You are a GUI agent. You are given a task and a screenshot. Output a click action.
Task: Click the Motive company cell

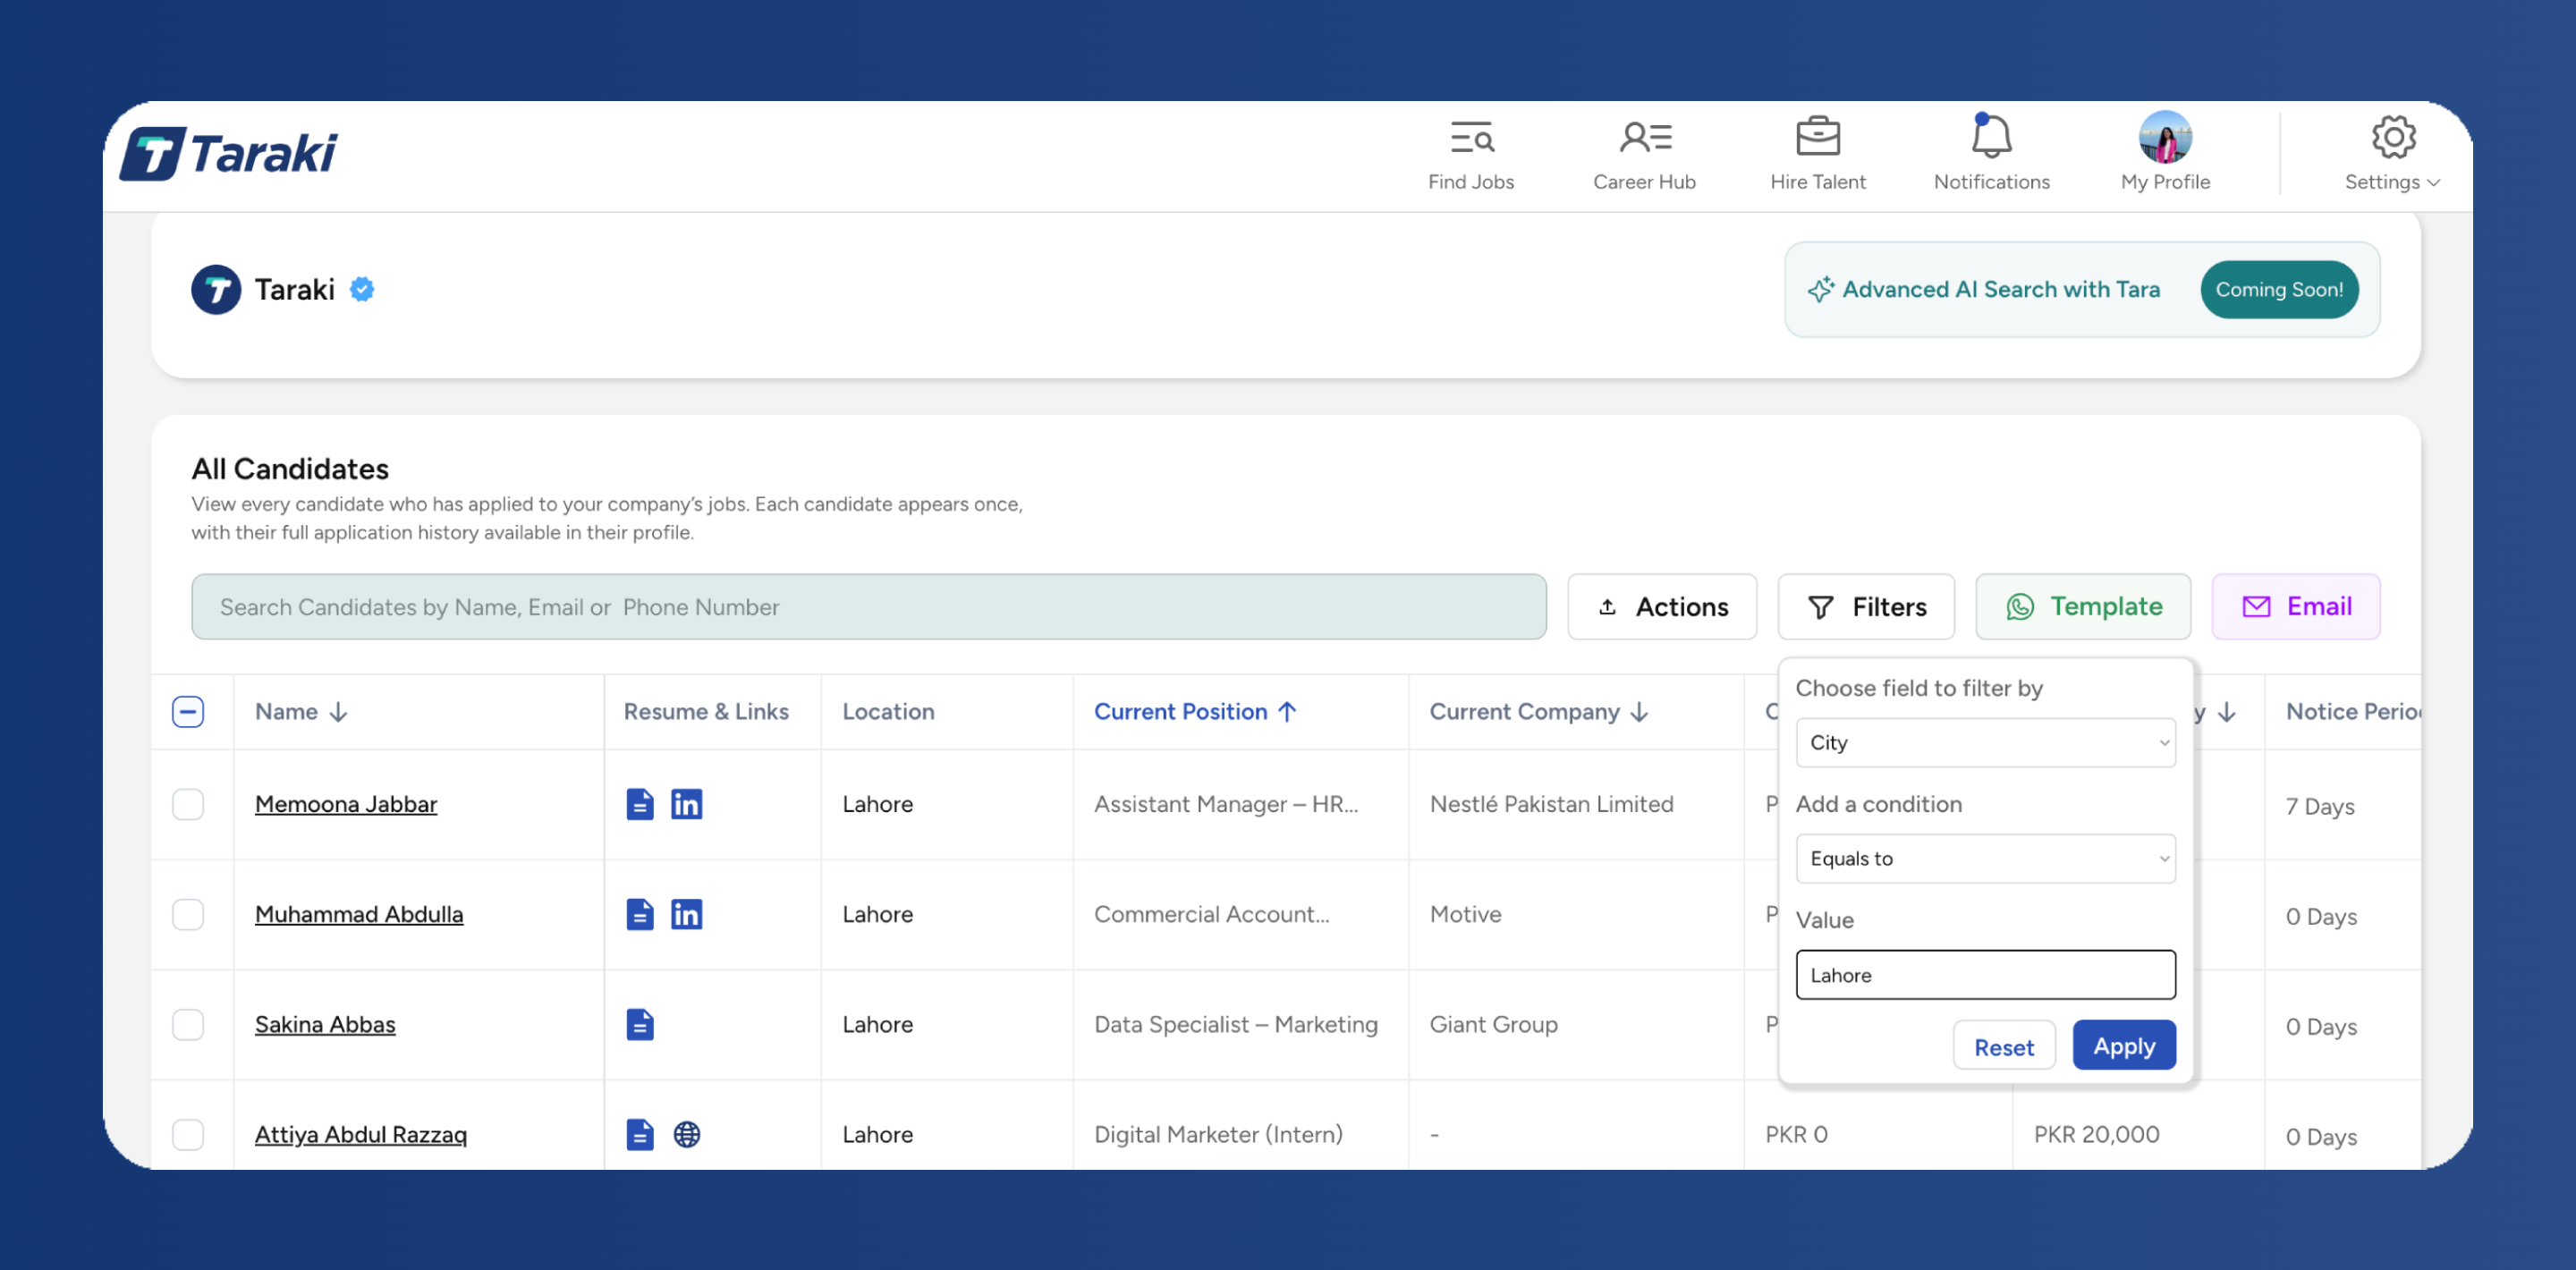click(1465, 914)
